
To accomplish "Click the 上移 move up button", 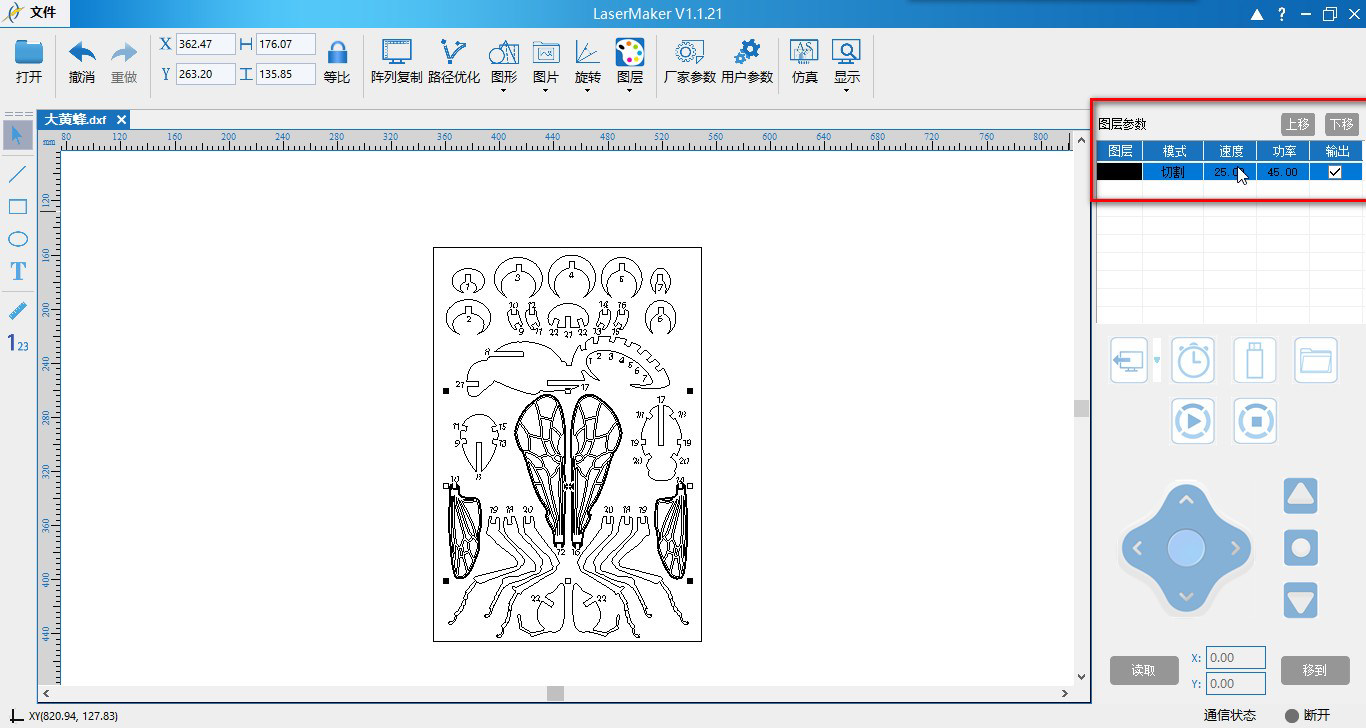I will pyautogui.click(x=1297, y=124).
